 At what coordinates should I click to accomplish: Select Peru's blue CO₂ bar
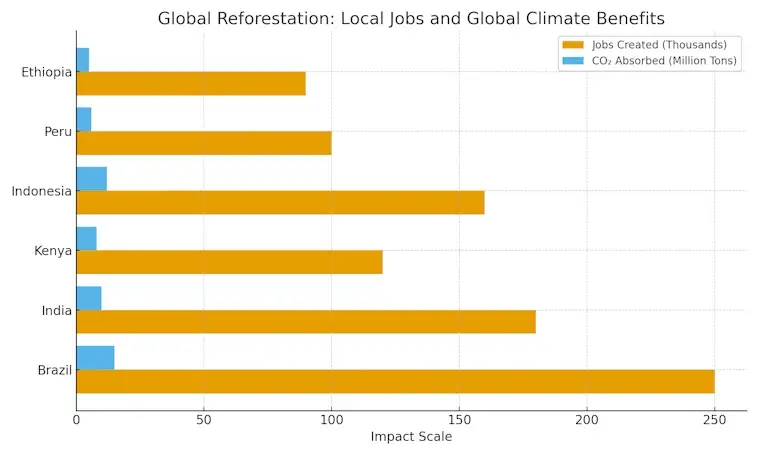pyautogui.click(x=84, y=119)
